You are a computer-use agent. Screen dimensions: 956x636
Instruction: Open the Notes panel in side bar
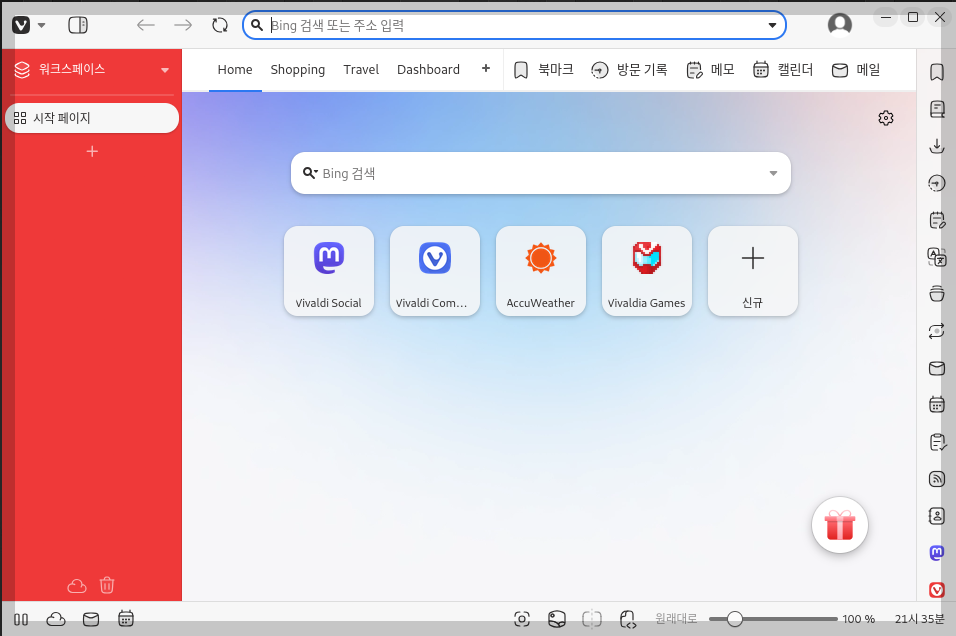coord(936,220)
